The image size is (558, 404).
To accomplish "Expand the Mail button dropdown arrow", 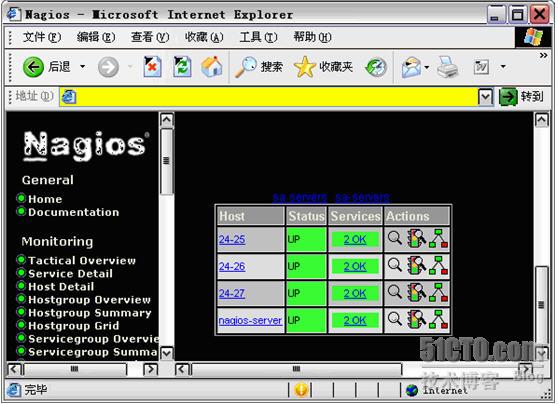I will point(427,67).
